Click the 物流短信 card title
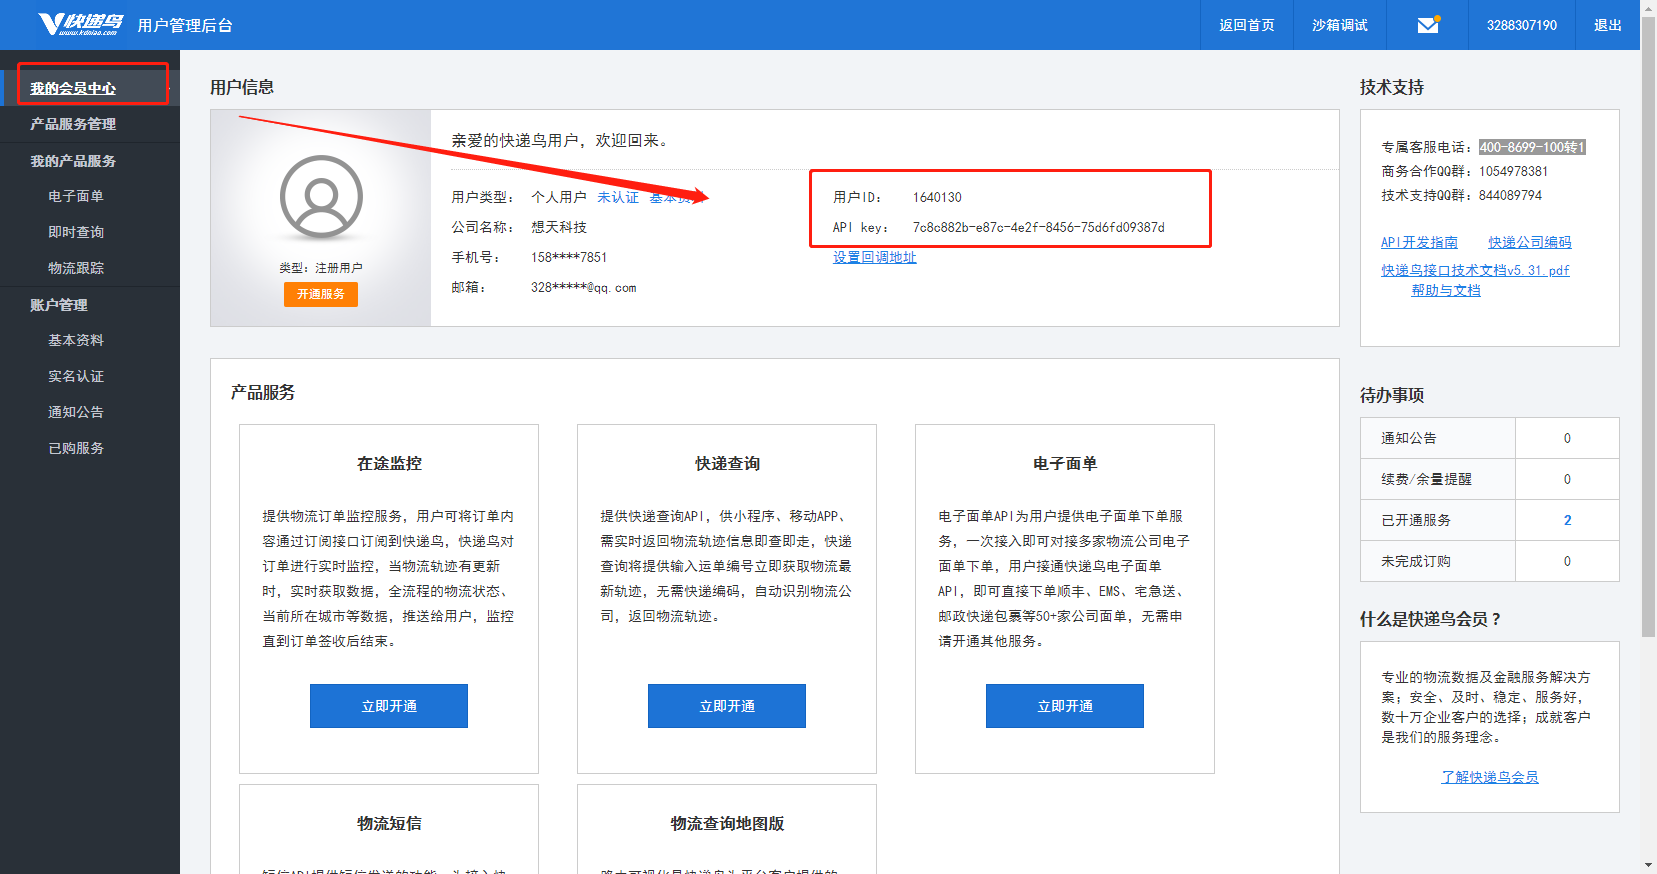Viewport: 1657px width, 874px height. (x=389, y=823)
